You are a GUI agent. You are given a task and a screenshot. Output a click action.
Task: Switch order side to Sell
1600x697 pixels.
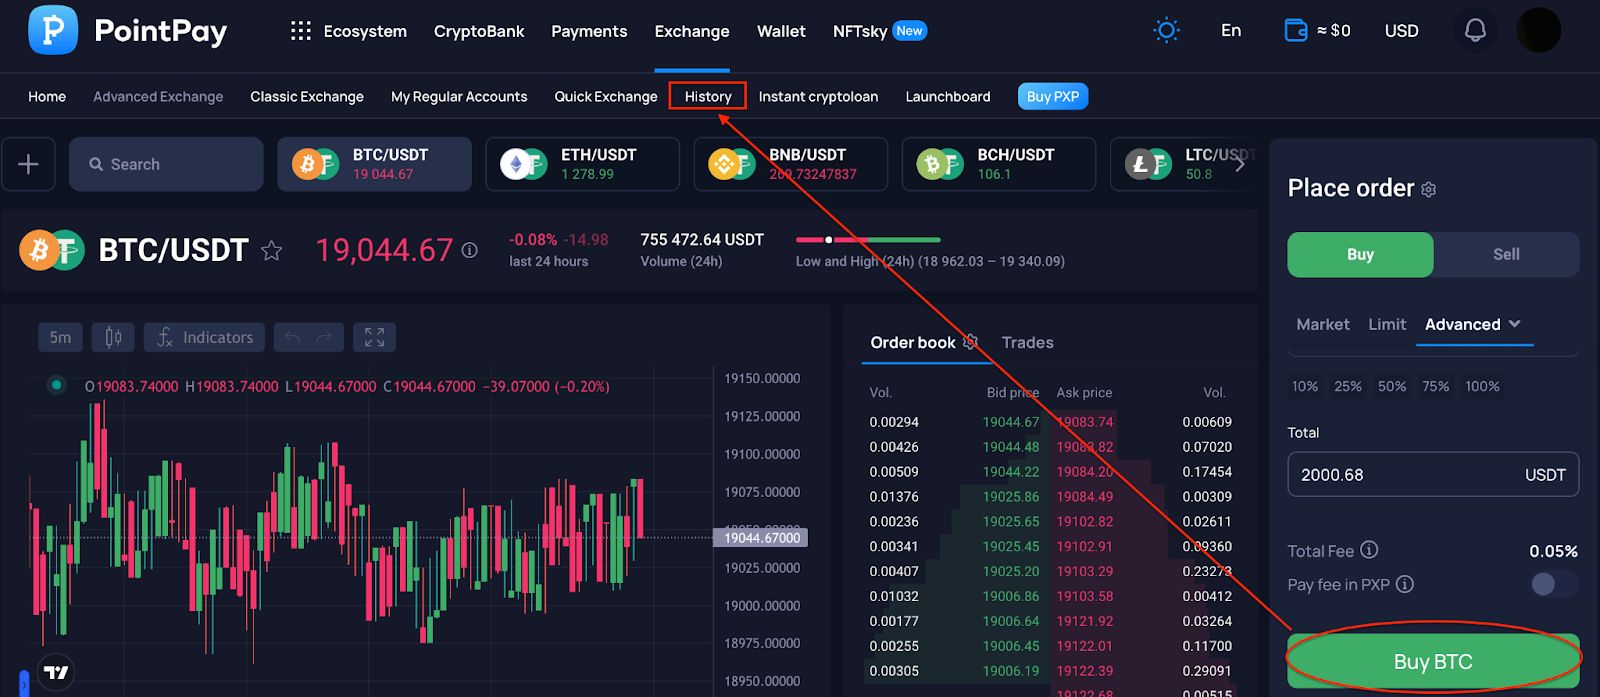pos(1506,254)
